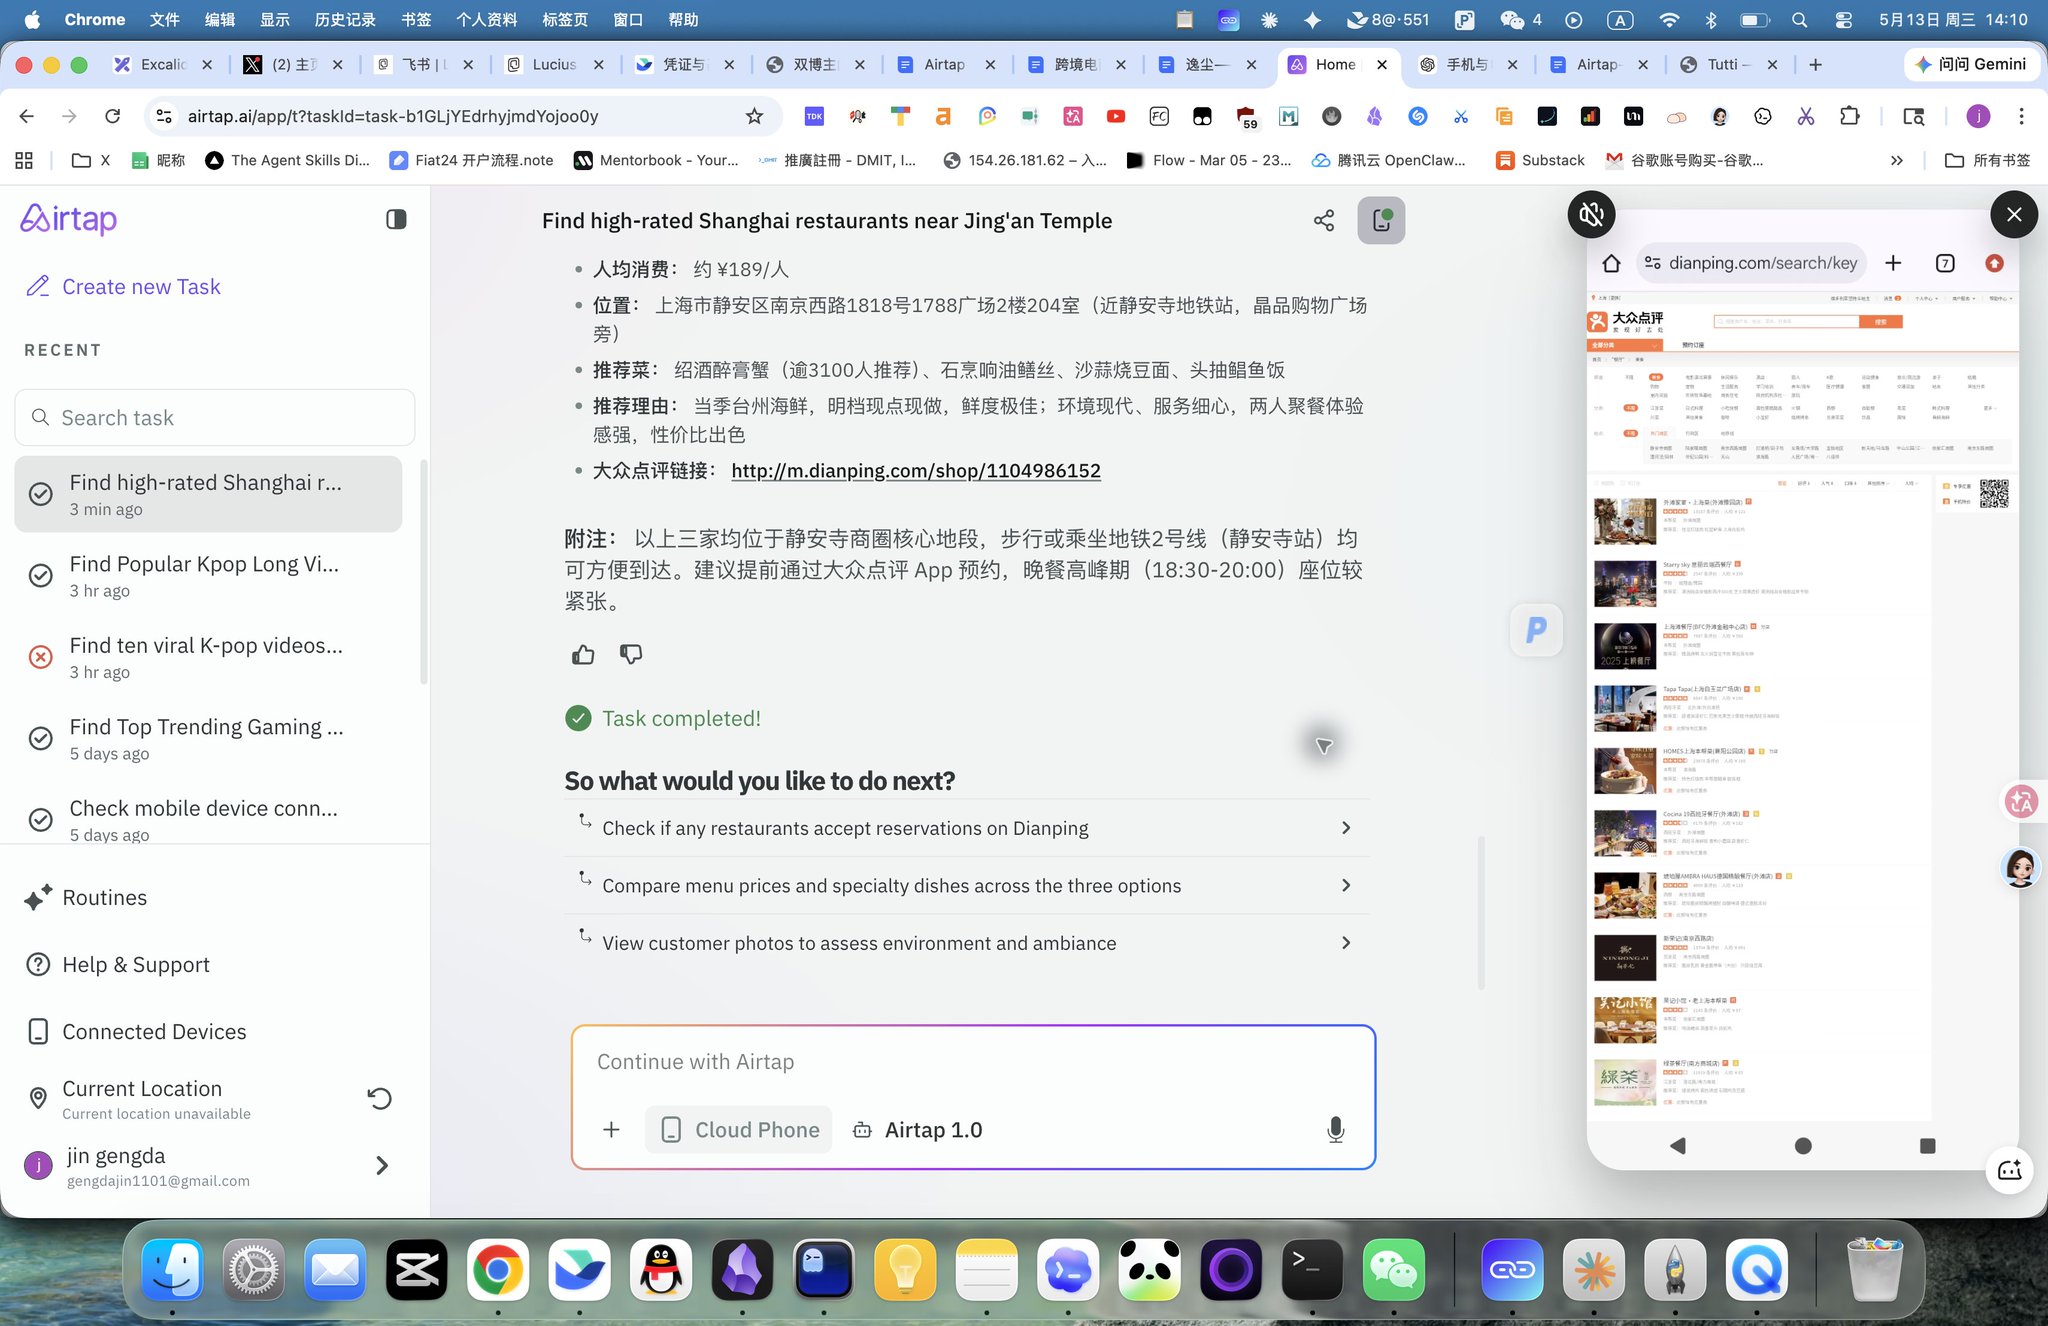Open Check mobile device conn... task
This screenshot has height=1326, width=2048.
(208, 820)
